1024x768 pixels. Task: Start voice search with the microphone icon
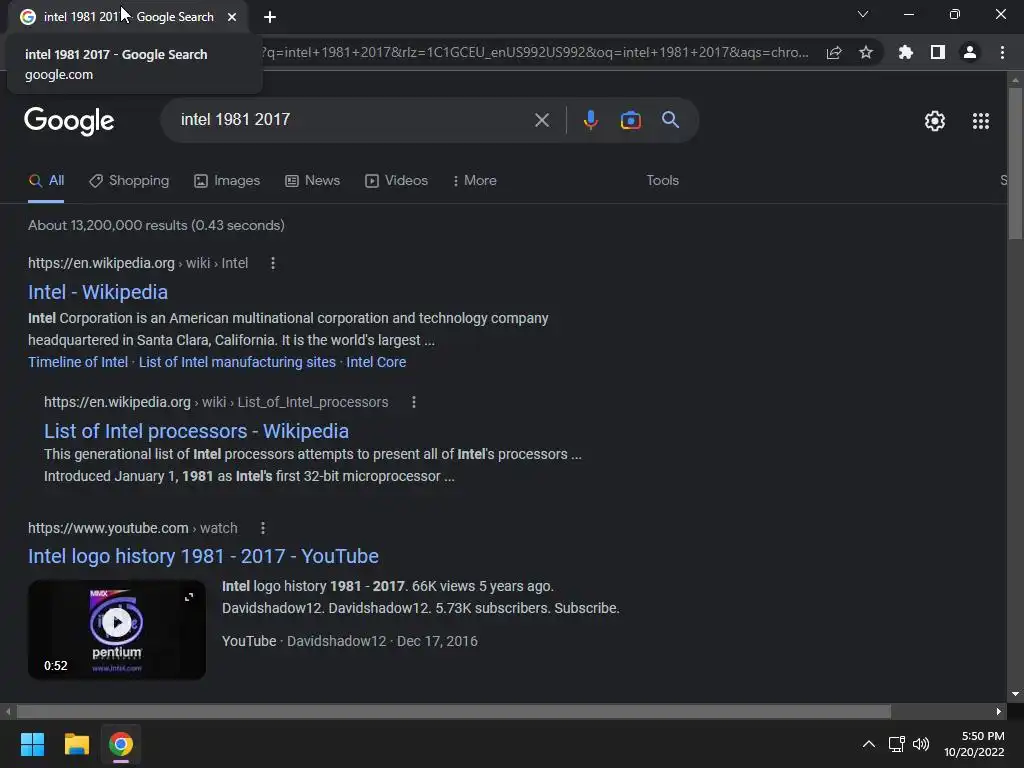tap(590, 120)
